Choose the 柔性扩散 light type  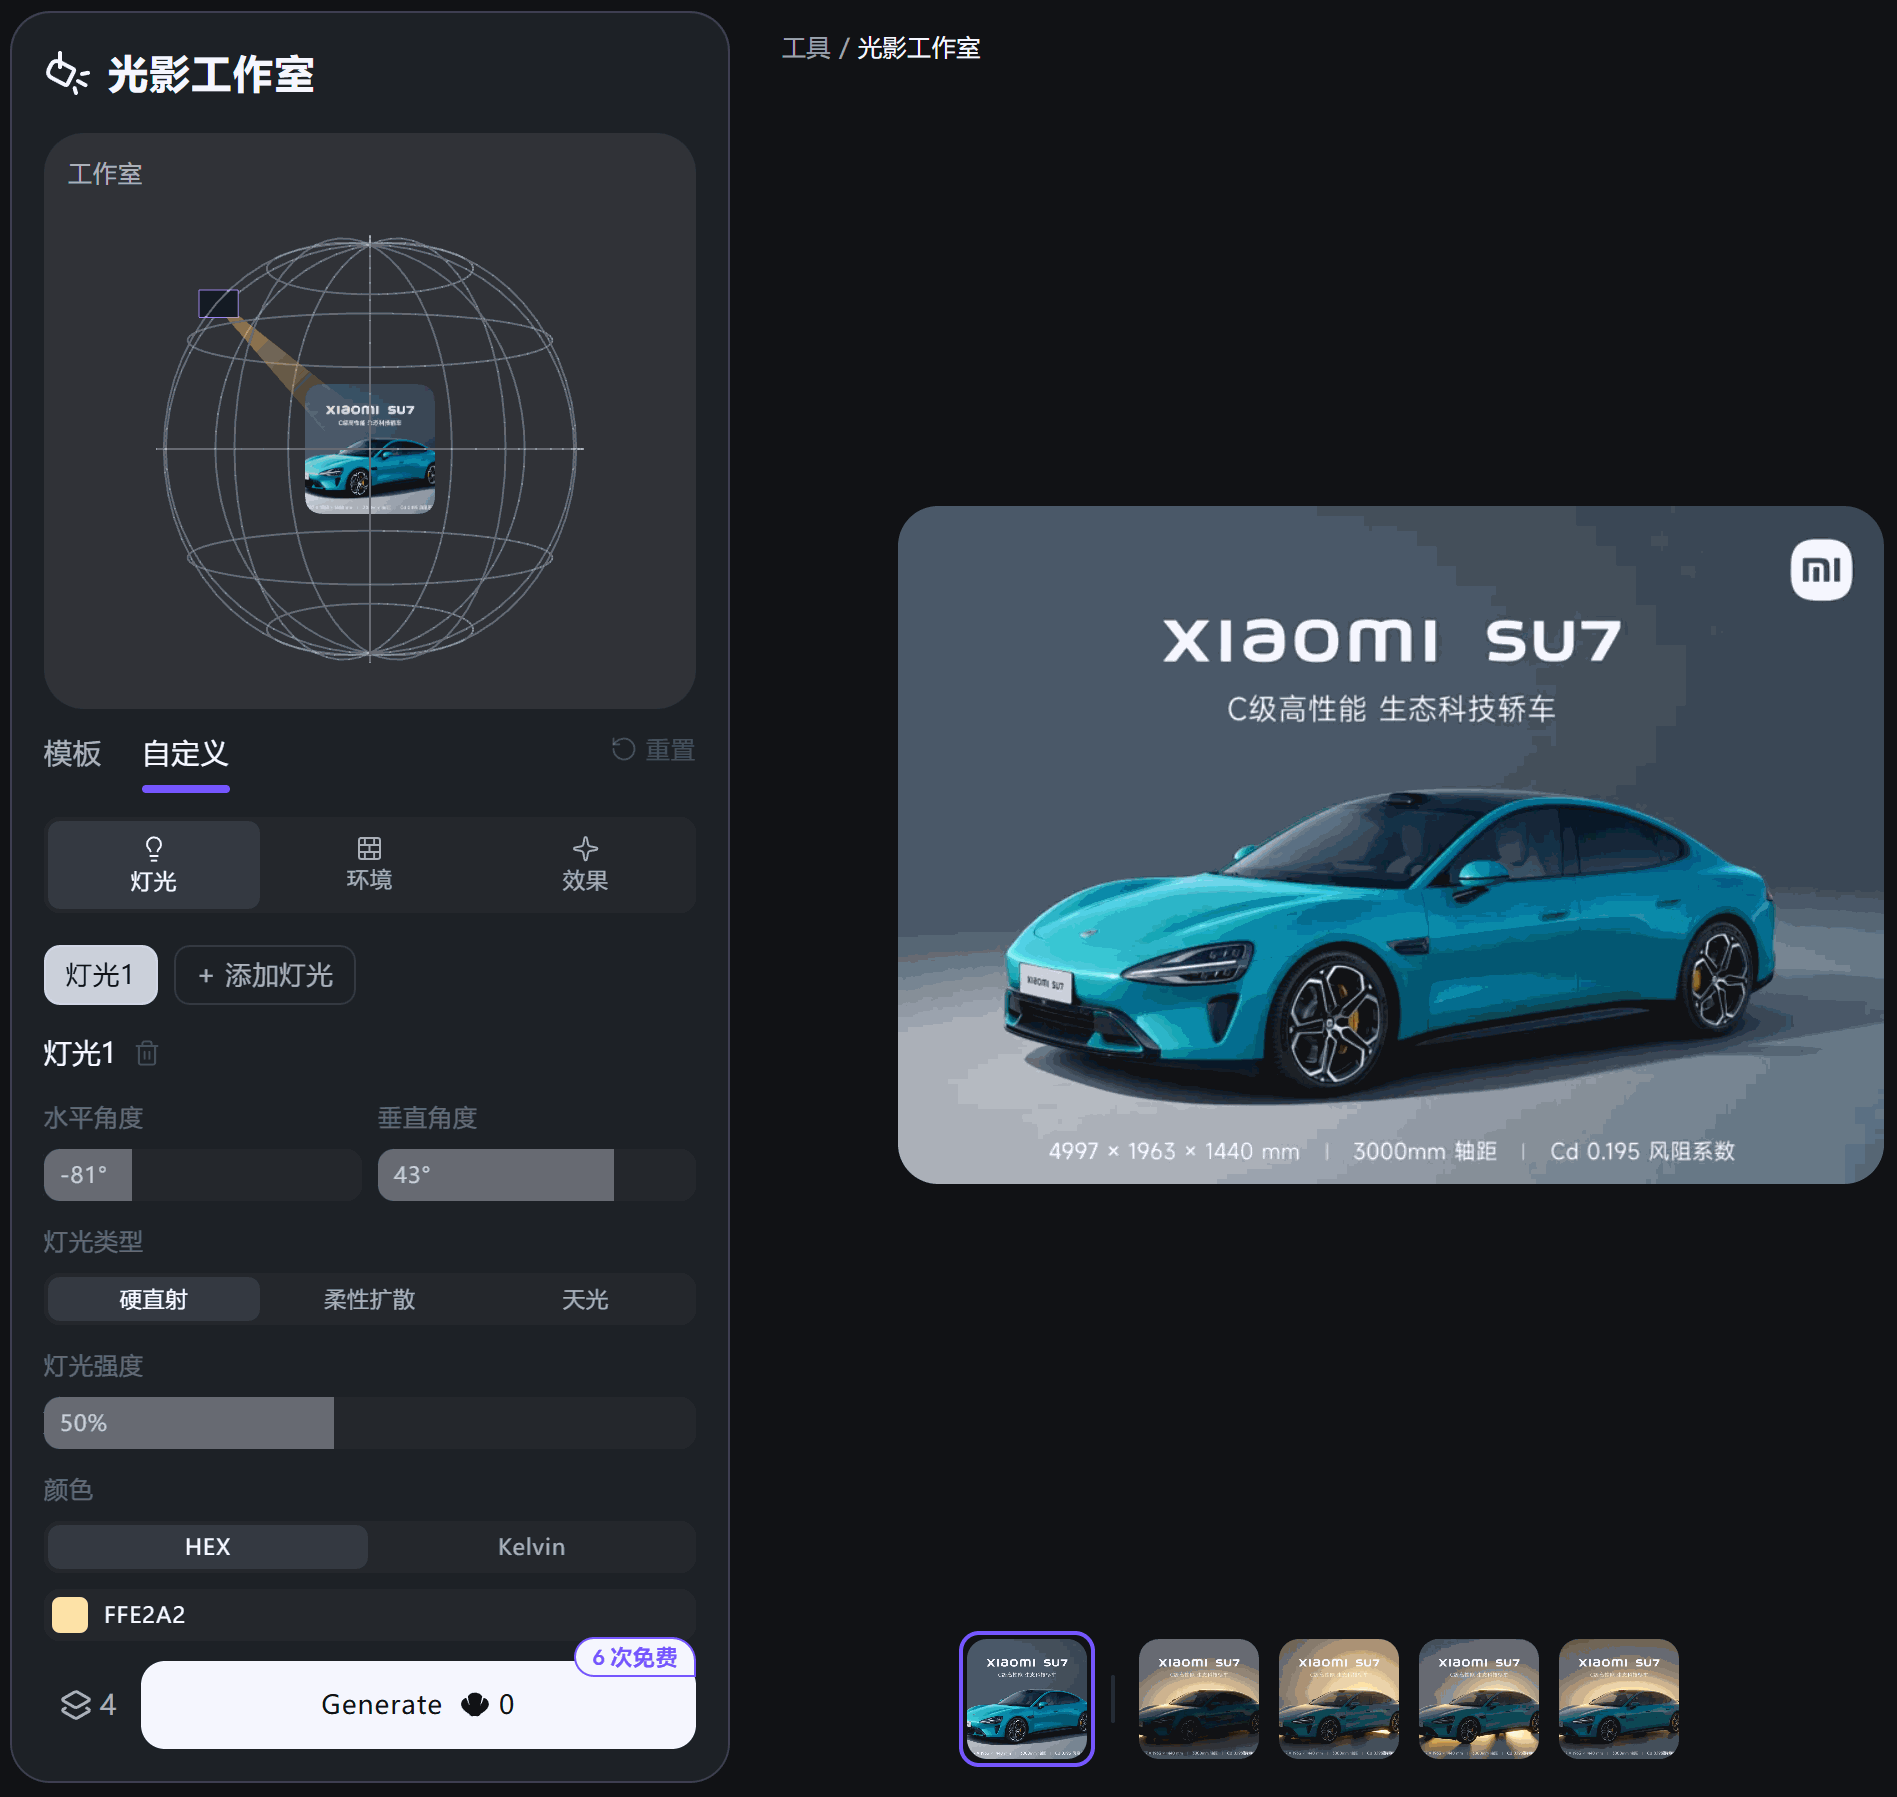click(x=370, y=1299)
